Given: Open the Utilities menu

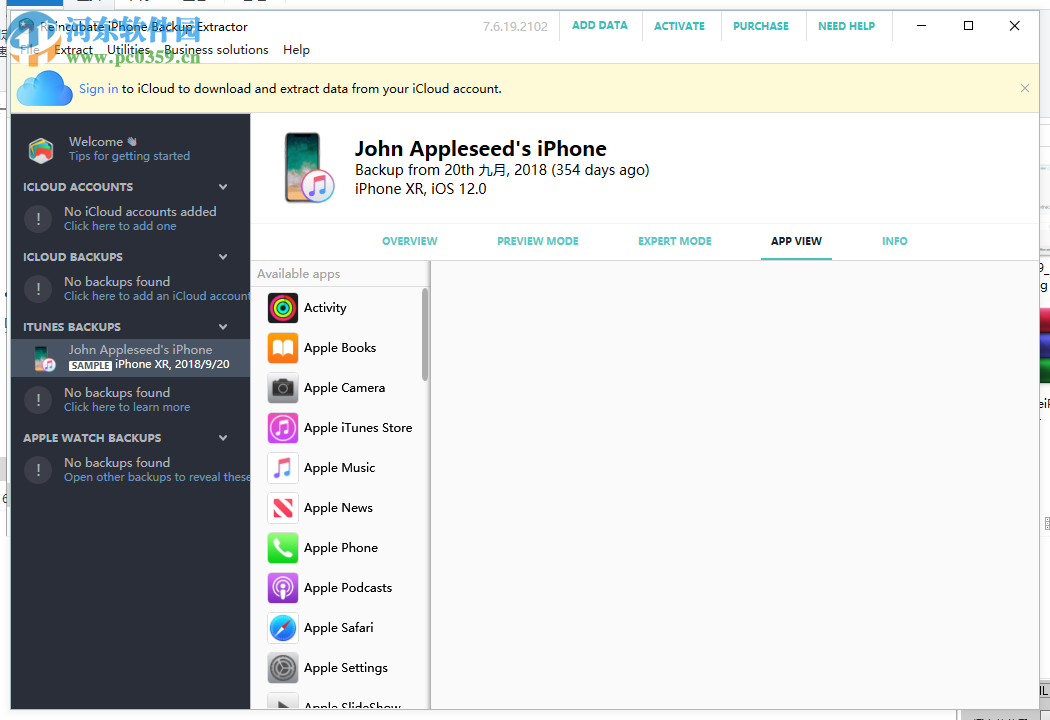Looking at the screenshot, I should [x=128, y=49].
